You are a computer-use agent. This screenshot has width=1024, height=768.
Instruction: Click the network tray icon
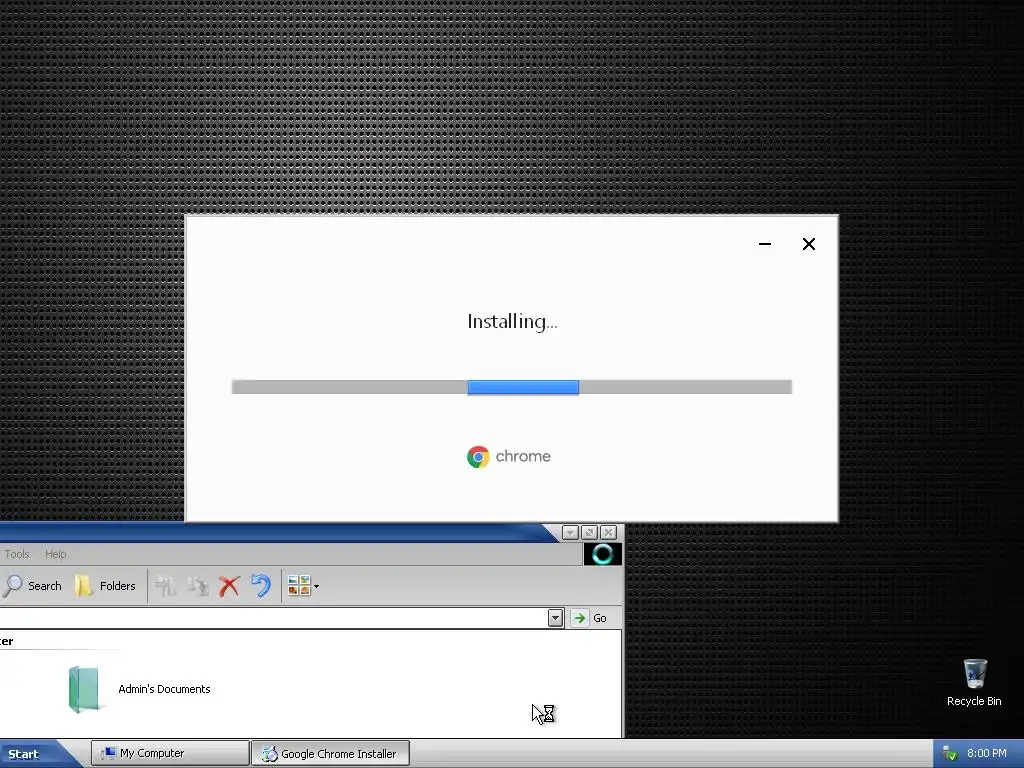pyautogui.click(x=950, y=754)
